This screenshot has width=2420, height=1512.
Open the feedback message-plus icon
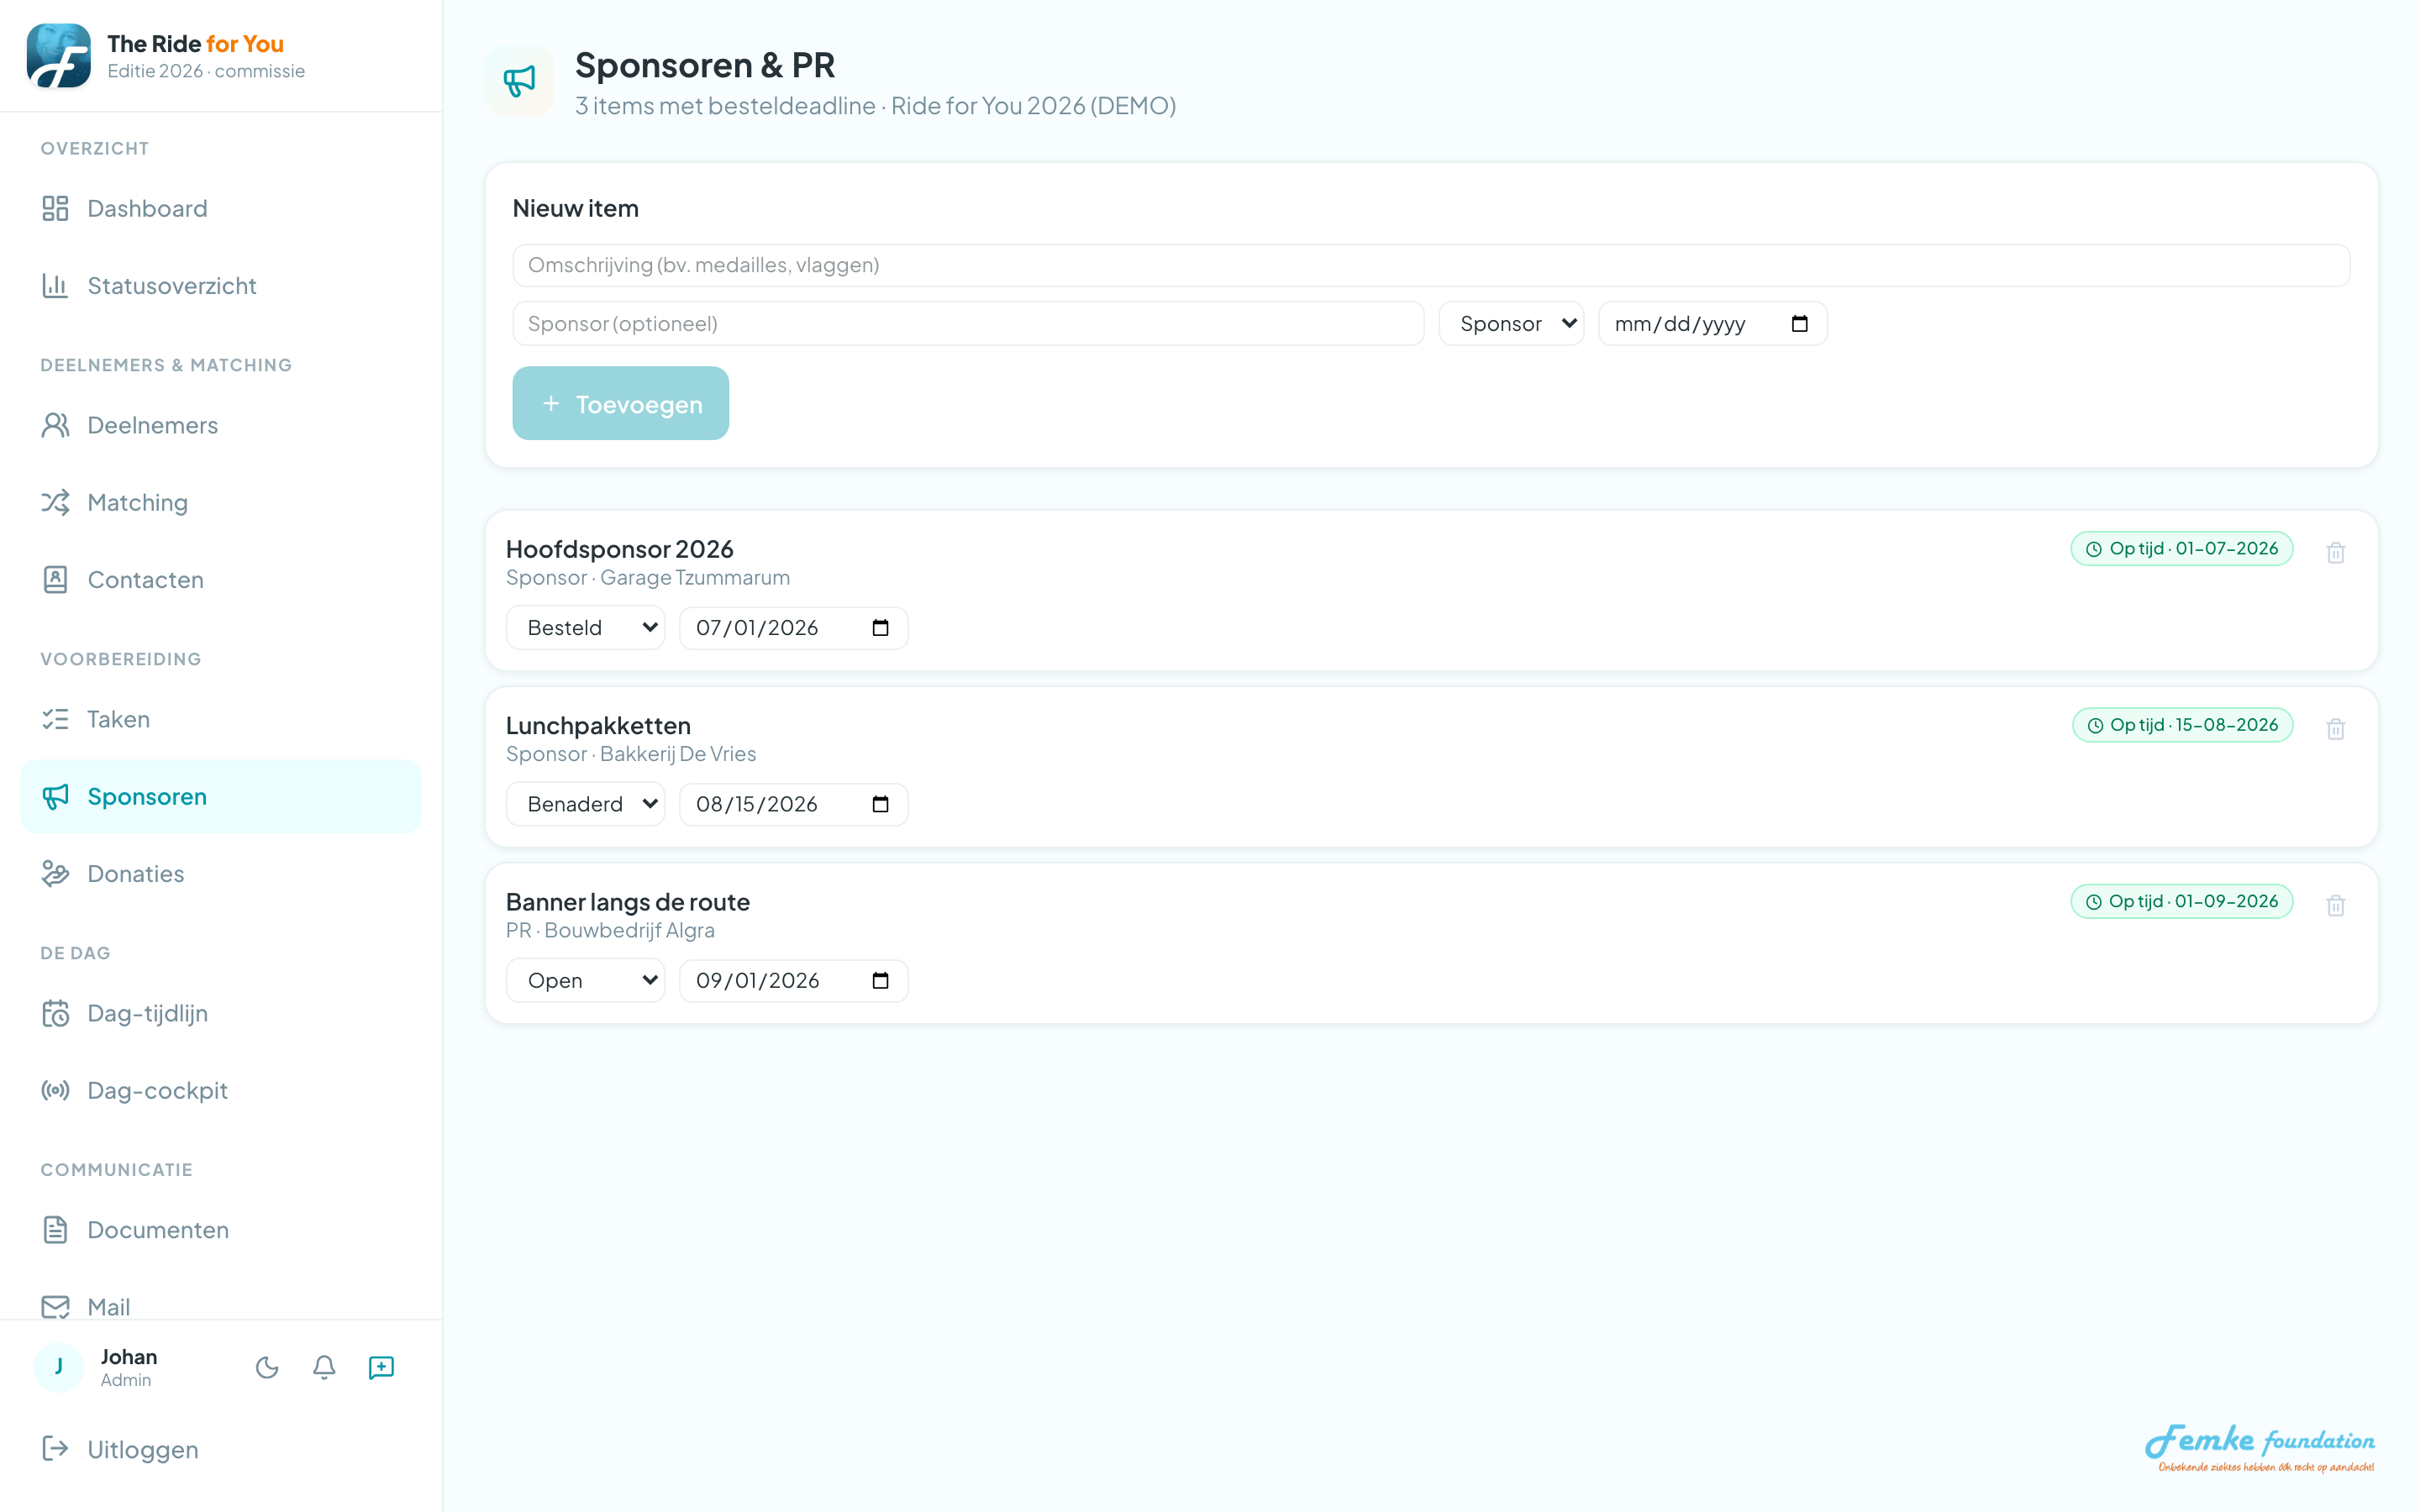click(381, 1367)
